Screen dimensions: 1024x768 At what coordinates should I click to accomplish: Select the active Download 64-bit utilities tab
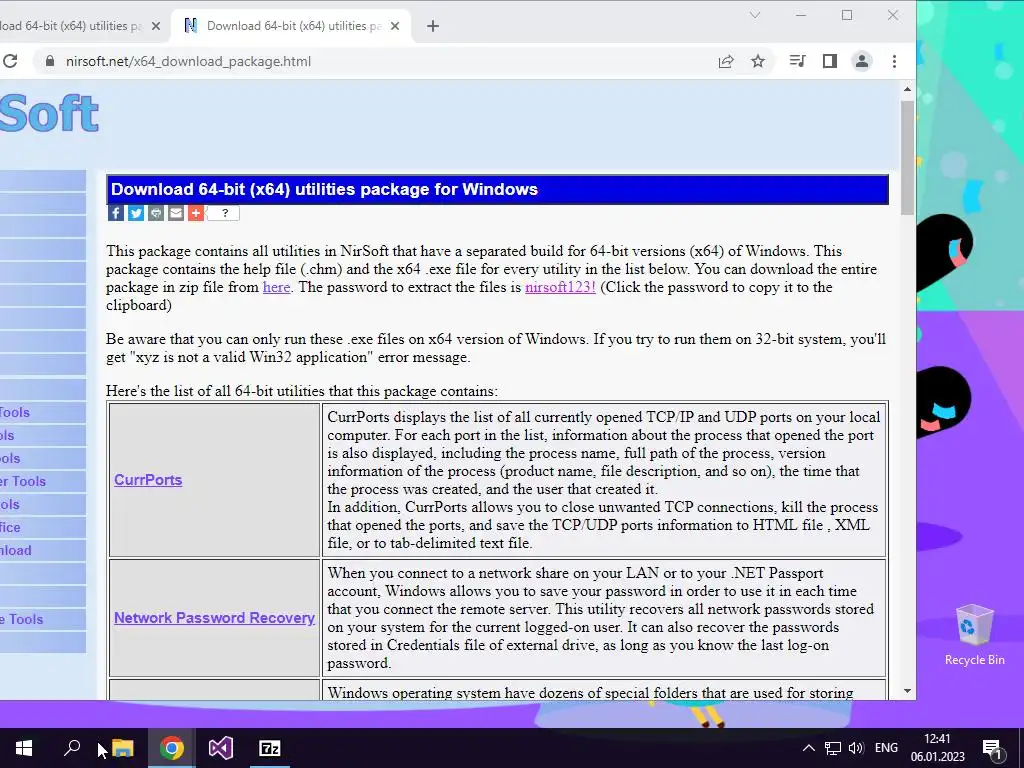click(291, 26)
